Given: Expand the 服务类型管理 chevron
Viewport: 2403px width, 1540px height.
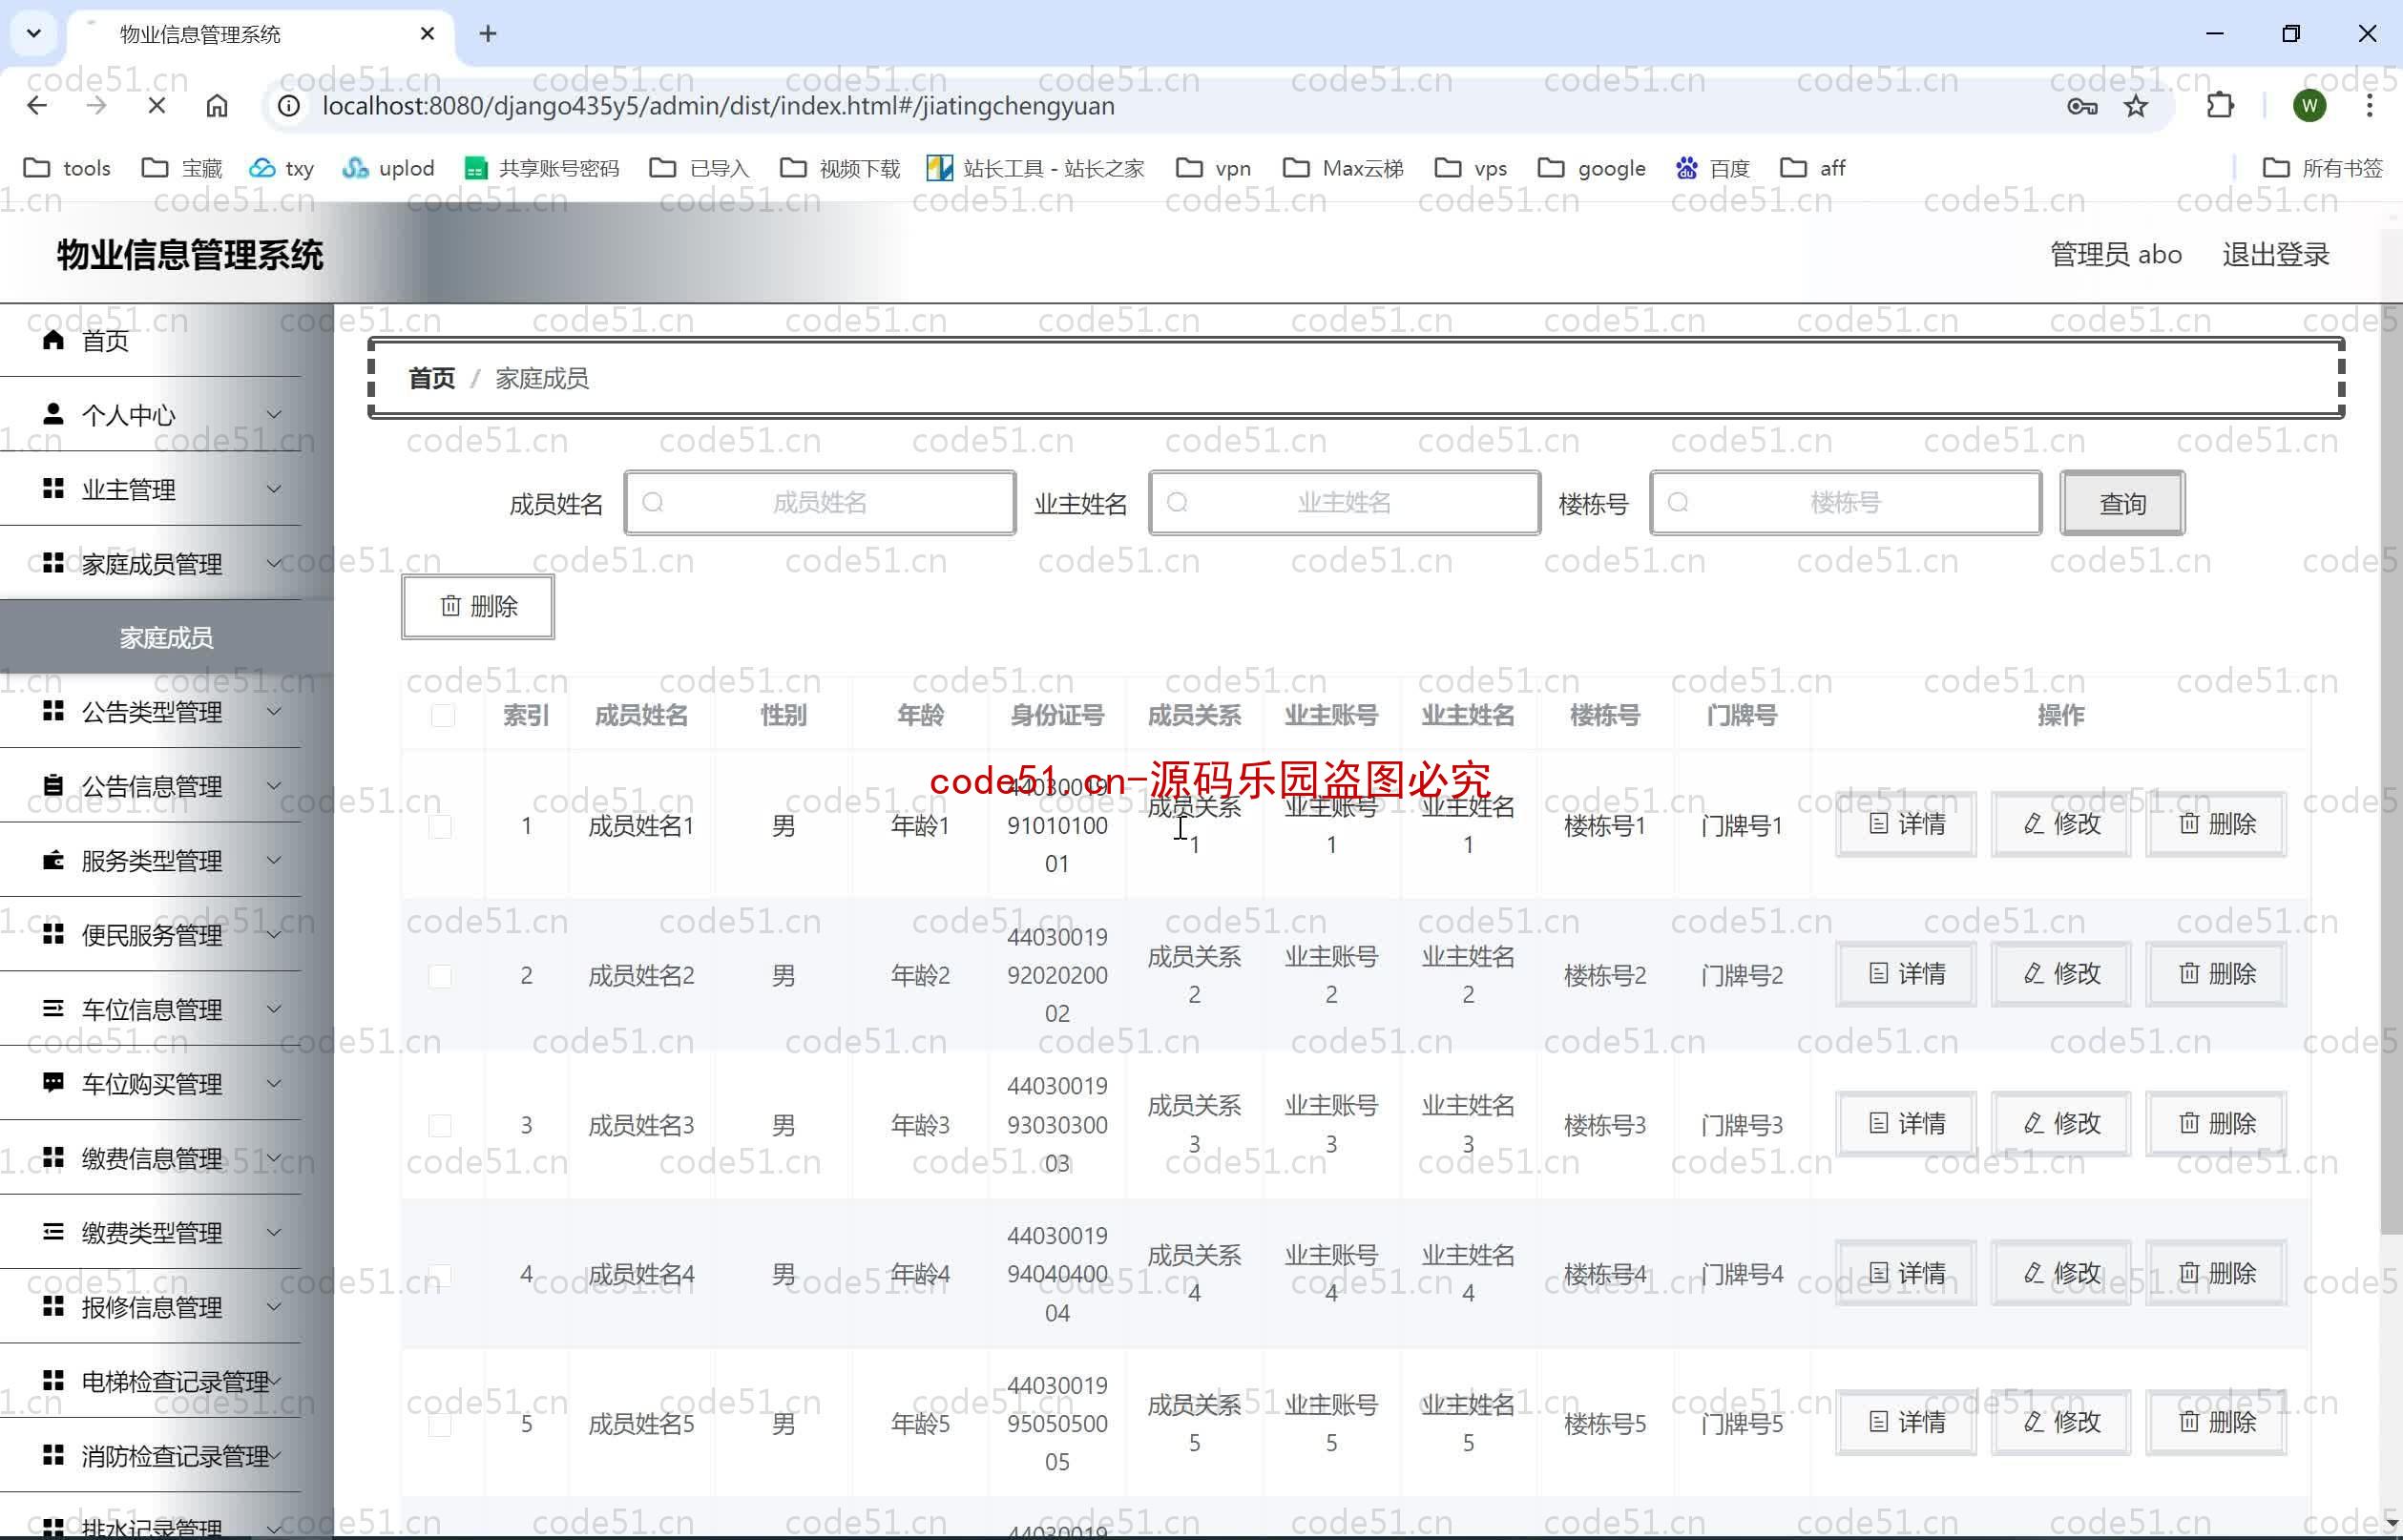Looking at the screenshot, I should (274, 860).
